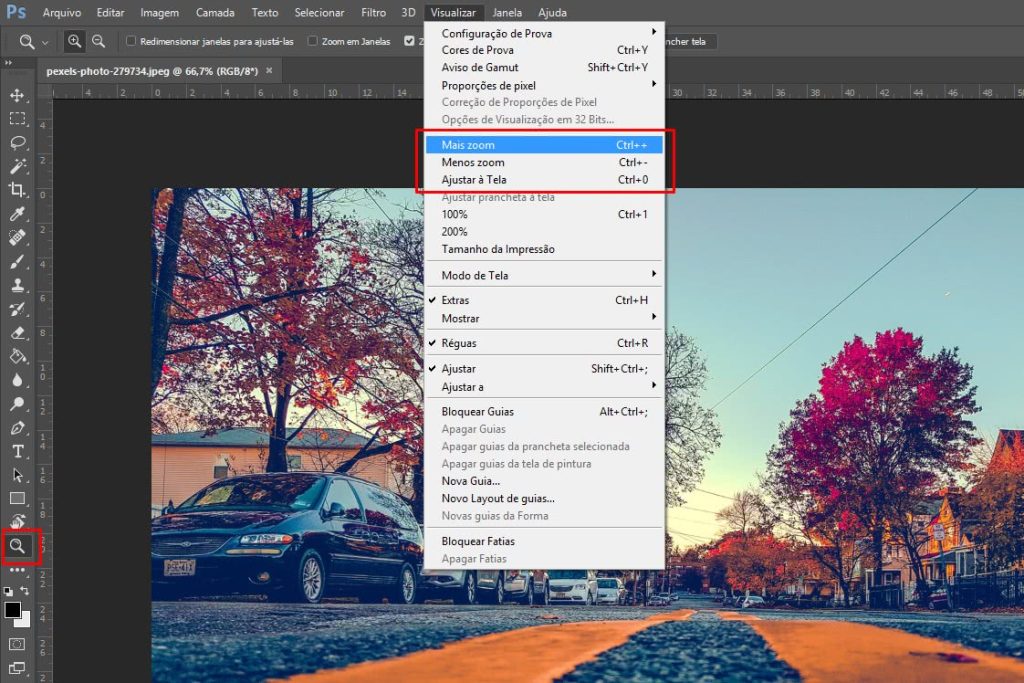This screenshot has width=1024, height=683.
Task: Select the Pen tool
Action: (x=18, y=428)
